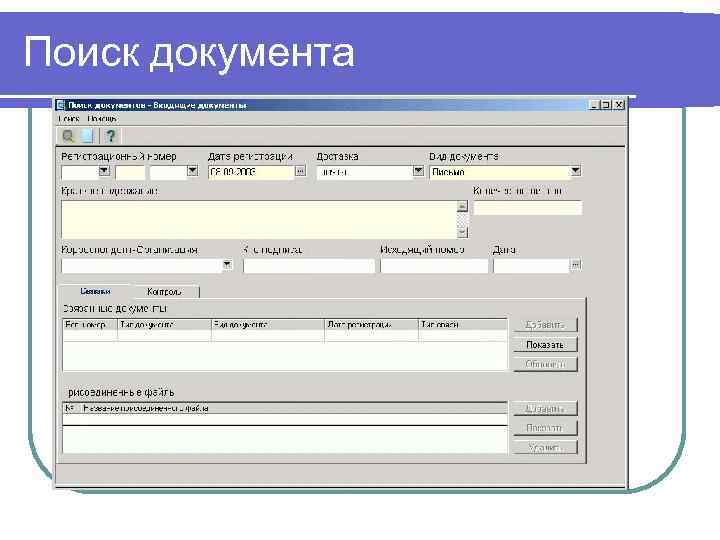Click the Дата регистрации date field
The image size is (720, 540).
pyautogui.click(x=251, y=172)
